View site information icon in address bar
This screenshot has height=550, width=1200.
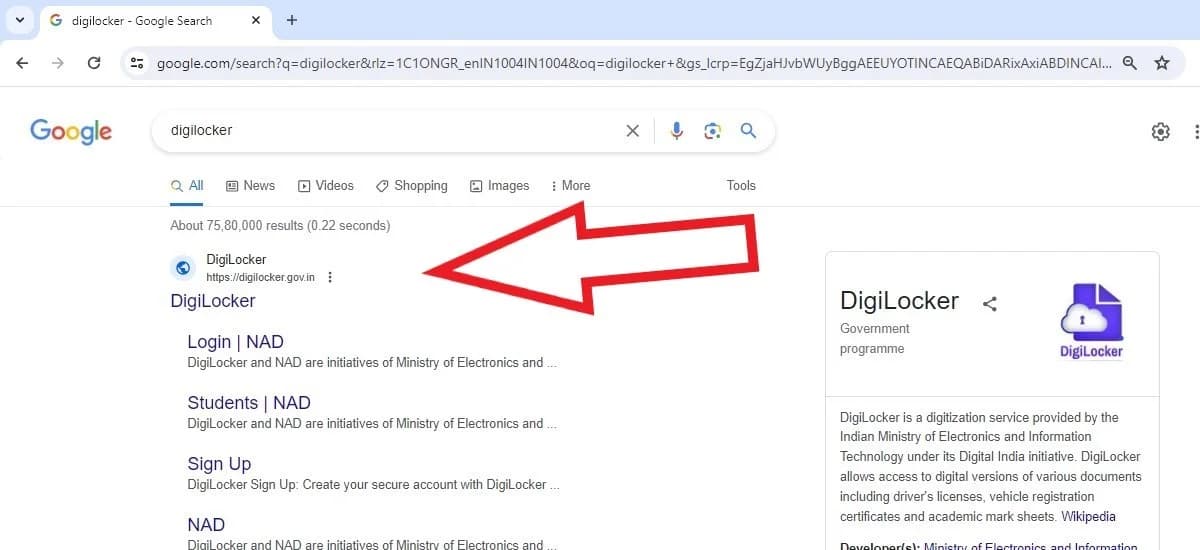[138, 63]
